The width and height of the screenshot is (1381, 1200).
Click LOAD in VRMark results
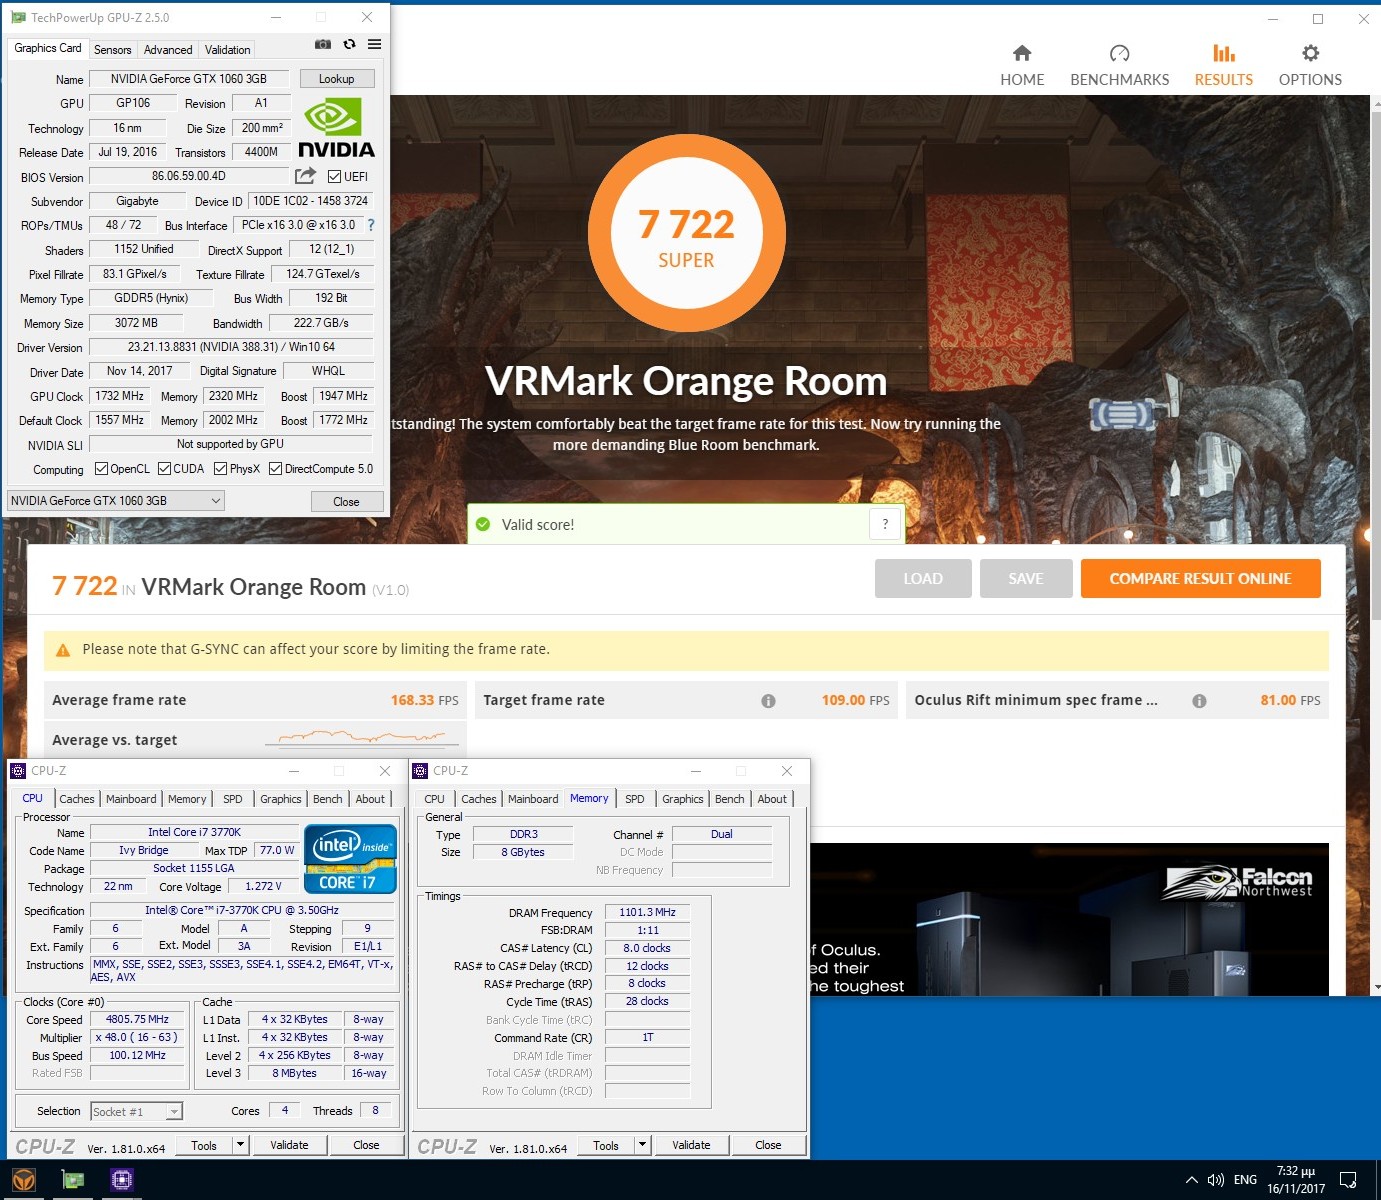point(923,578)
